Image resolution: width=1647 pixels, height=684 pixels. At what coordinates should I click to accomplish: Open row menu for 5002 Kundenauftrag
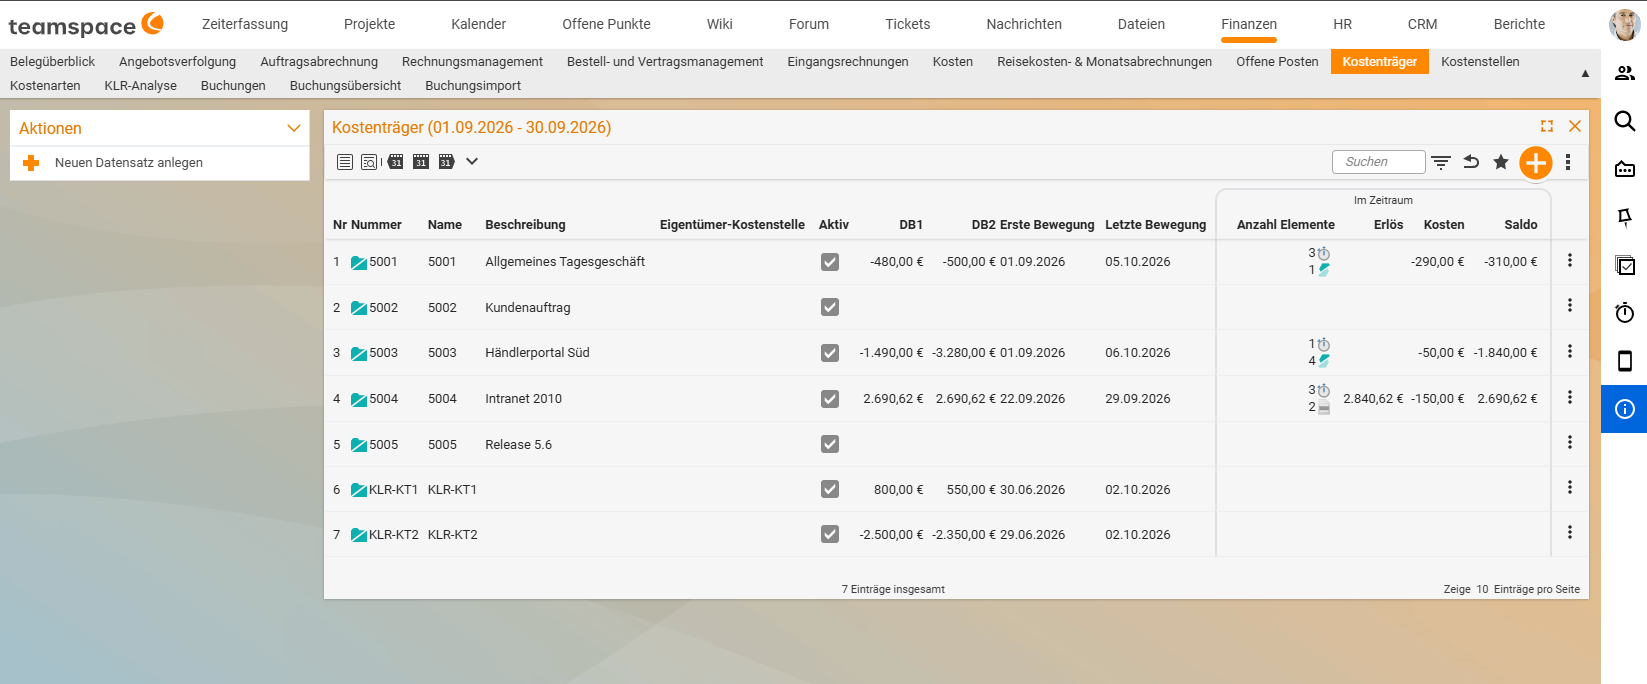(1570, 305)
